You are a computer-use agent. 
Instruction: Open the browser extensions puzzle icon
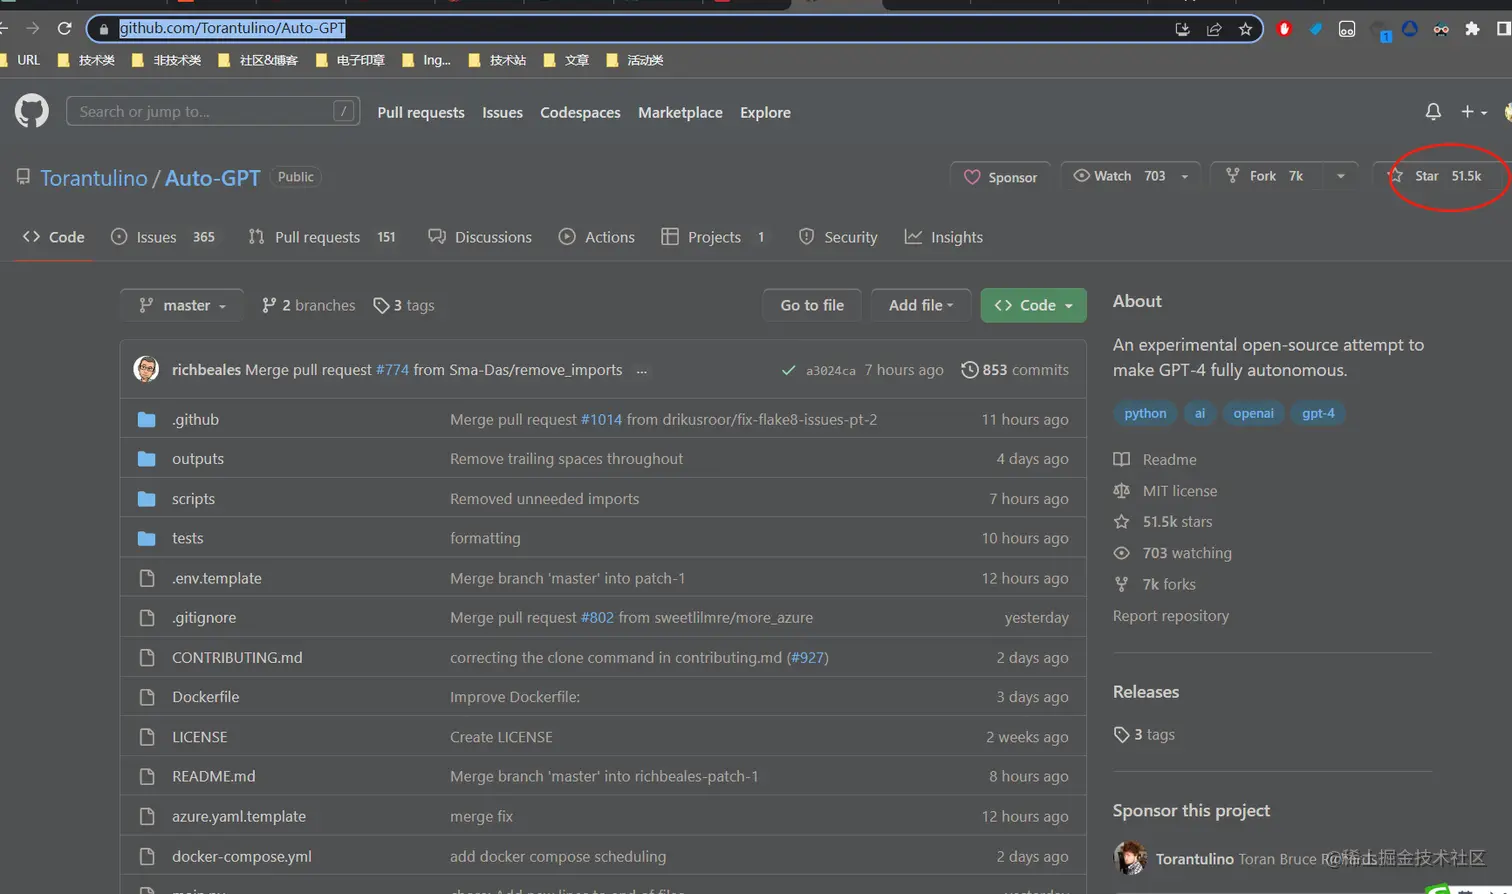pyautogui.click(x=1472, y=29)
